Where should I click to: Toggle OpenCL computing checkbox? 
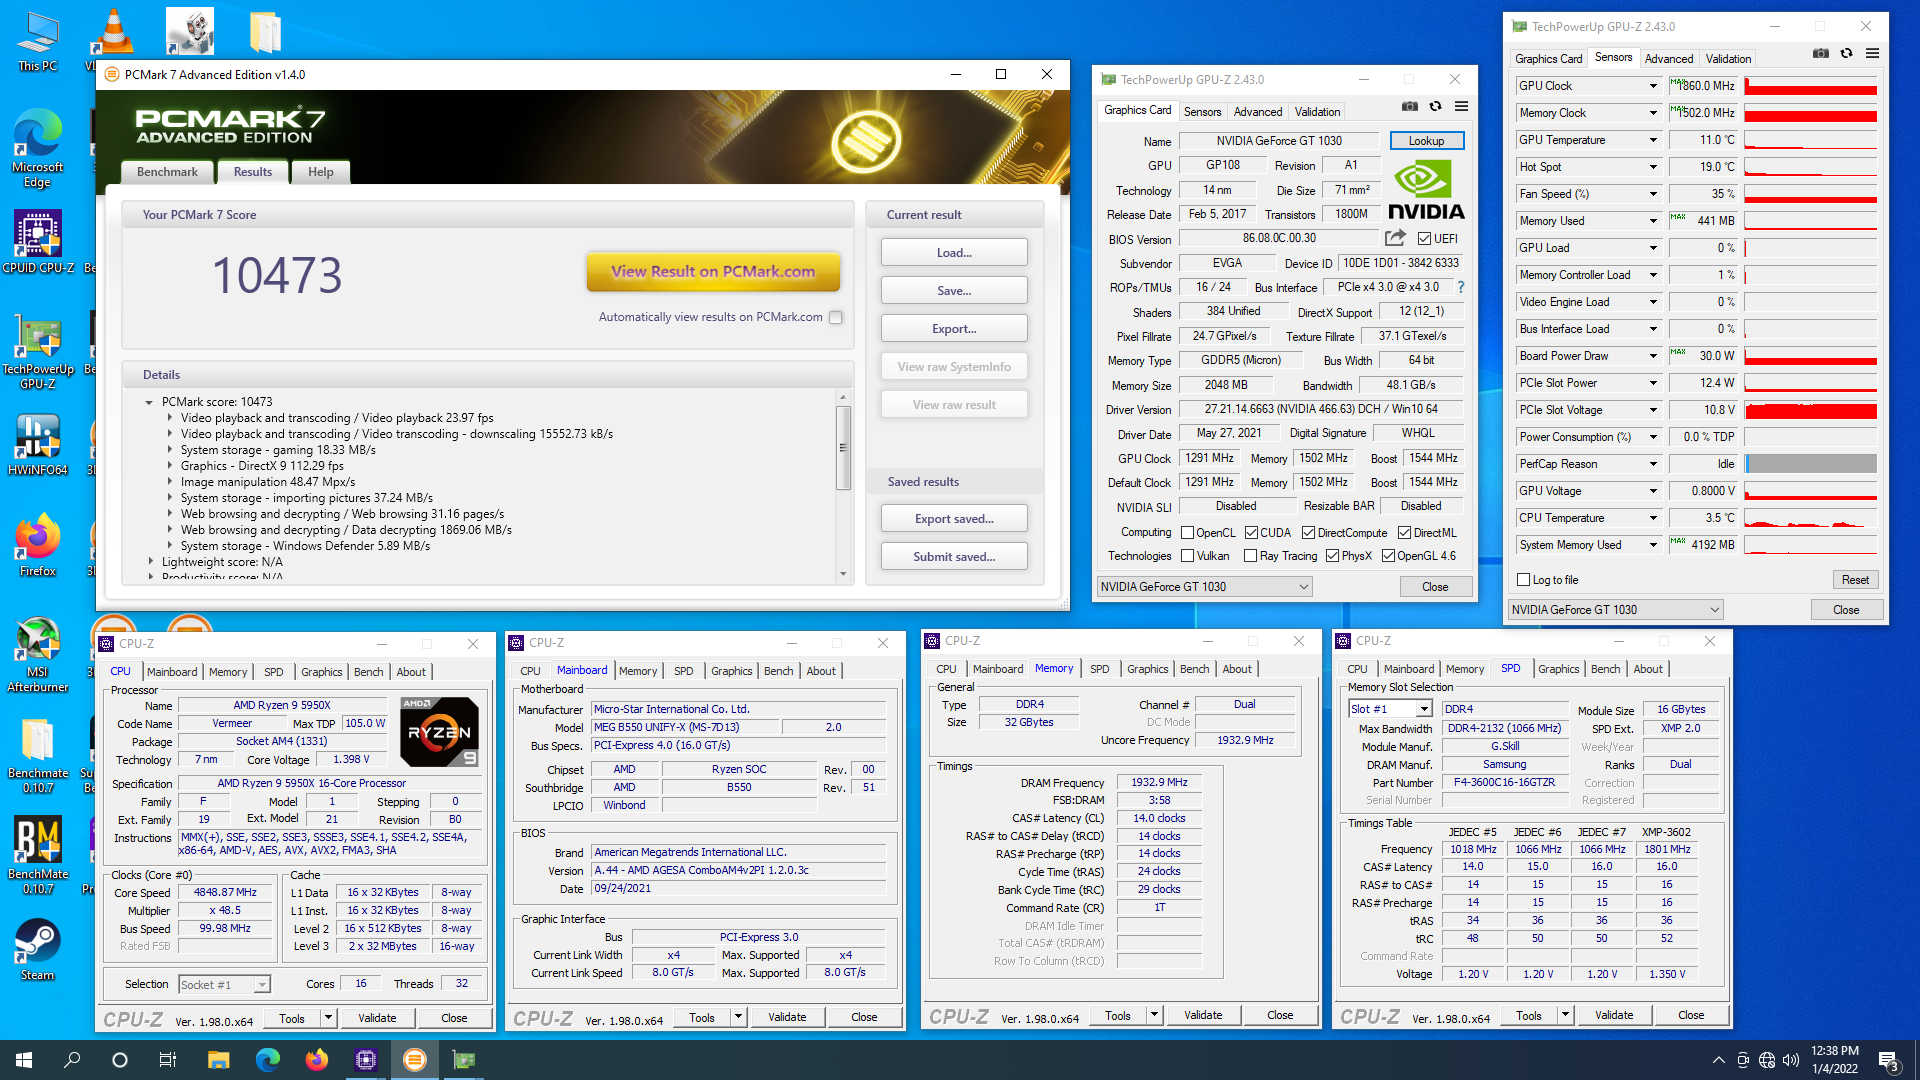pyautogui.click(x=1187, y=533)
